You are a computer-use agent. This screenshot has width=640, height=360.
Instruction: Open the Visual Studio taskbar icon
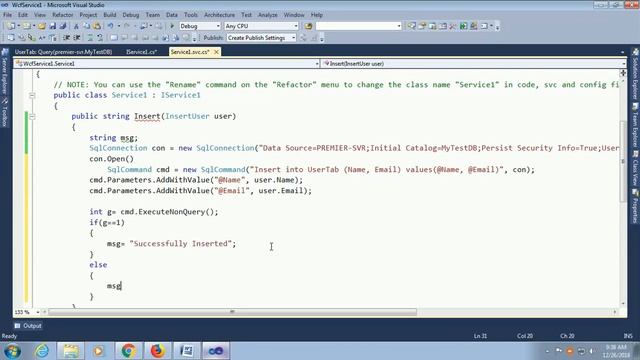pos(216,351)
